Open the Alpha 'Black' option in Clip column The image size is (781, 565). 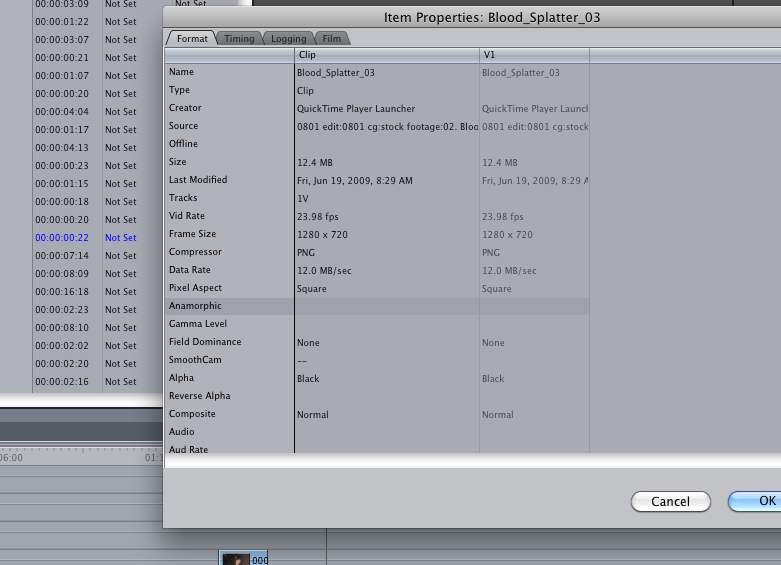[x=308, y=379]
